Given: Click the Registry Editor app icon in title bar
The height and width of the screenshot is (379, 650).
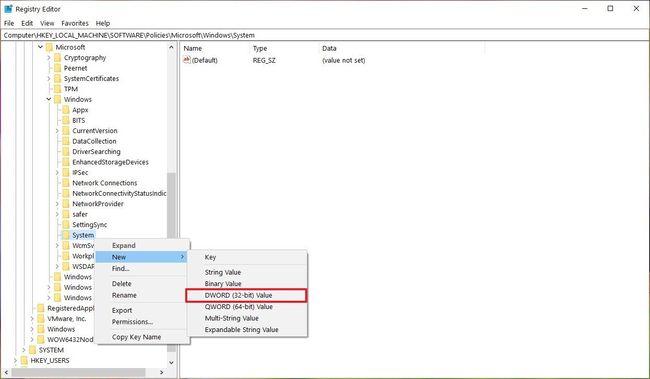Looking at the screenshot, I should click(8, 9).
